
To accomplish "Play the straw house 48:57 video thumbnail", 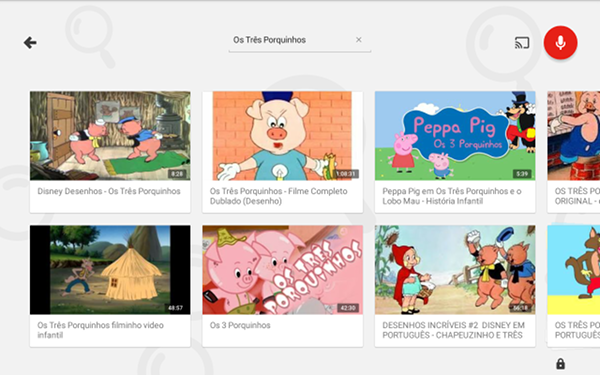I will click(x=110, y=270).
